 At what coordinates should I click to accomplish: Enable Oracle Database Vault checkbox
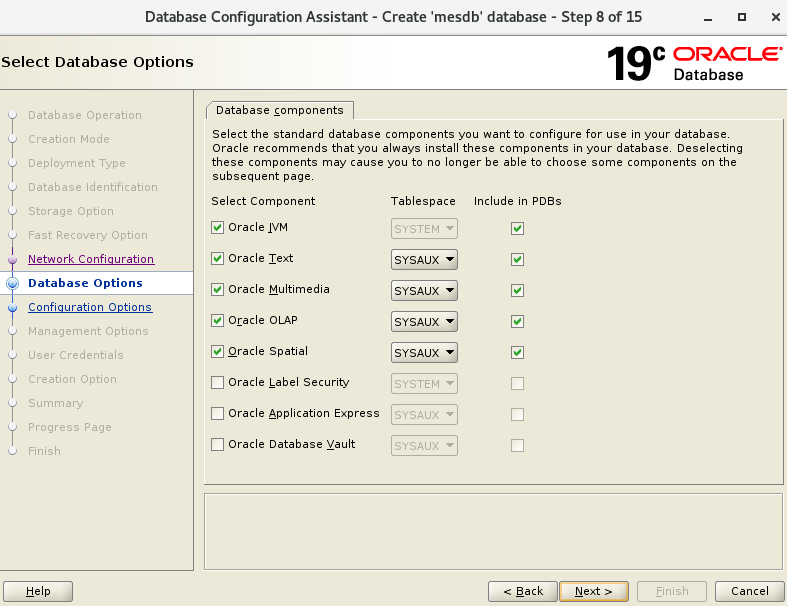click(218, 445)
